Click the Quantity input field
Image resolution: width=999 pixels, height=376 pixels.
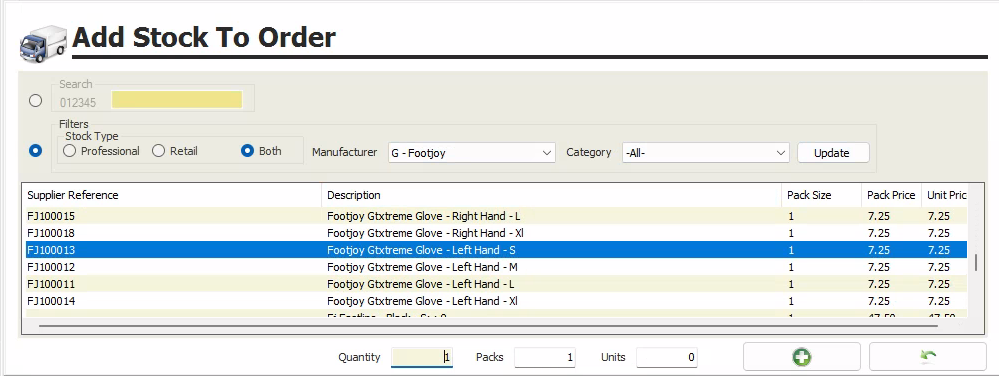422,358
